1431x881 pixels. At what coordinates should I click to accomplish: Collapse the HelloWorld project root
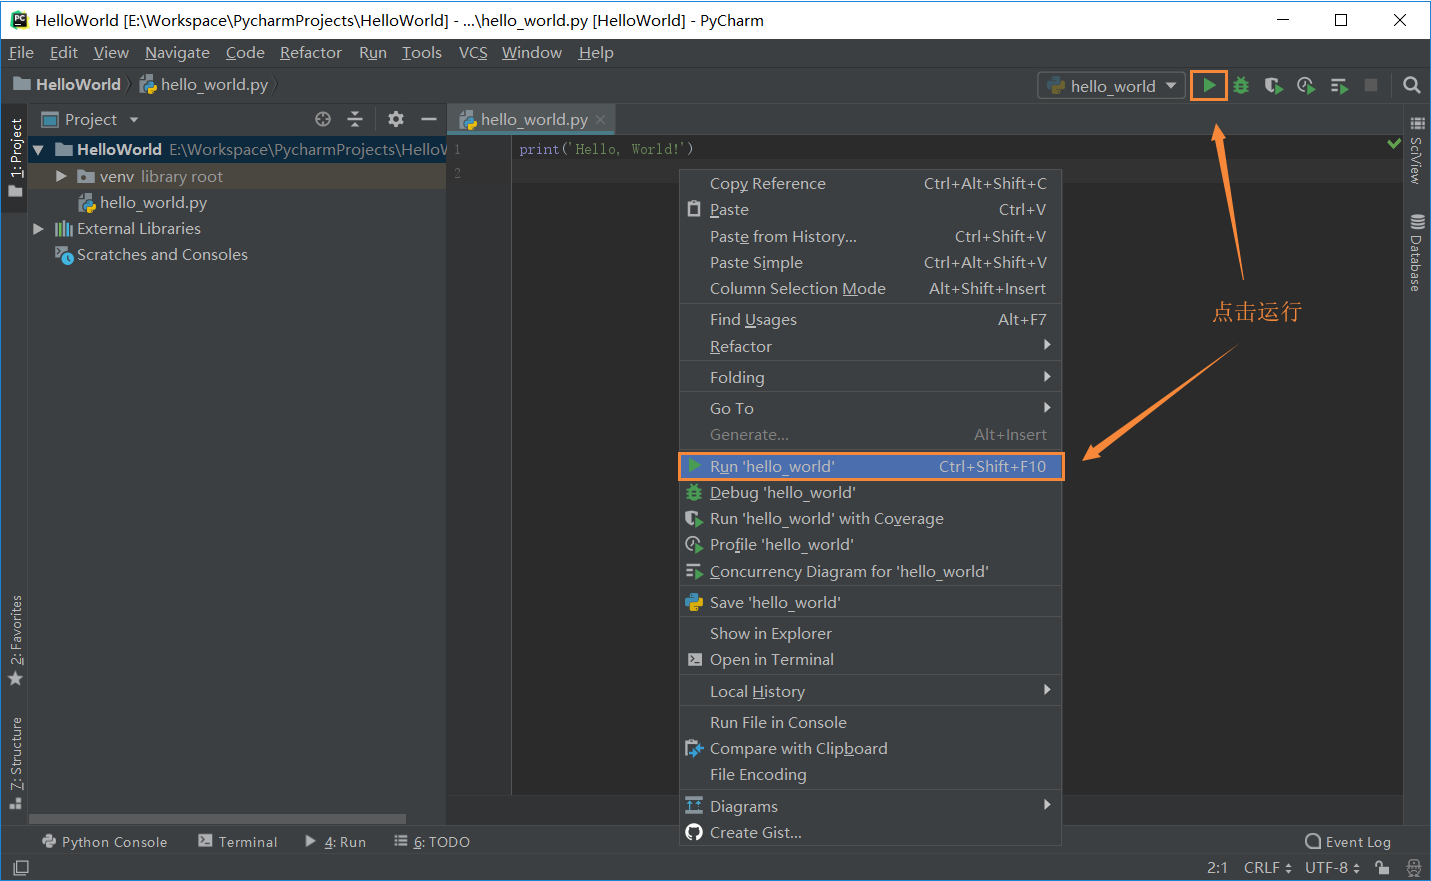point(38,150)
